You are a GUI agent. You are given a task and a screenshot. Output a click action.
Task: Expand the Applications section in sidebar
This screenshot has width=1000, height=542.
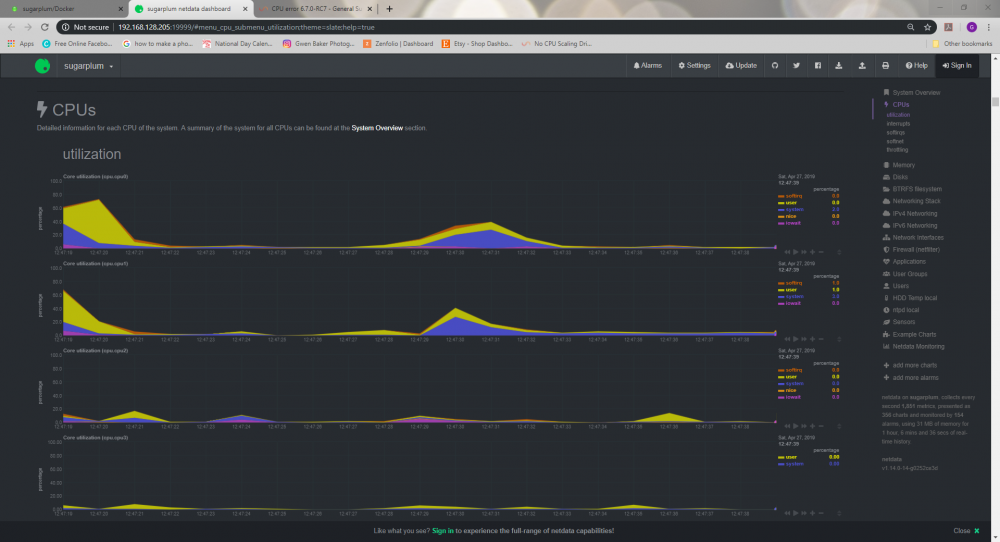tap(909, 262)
